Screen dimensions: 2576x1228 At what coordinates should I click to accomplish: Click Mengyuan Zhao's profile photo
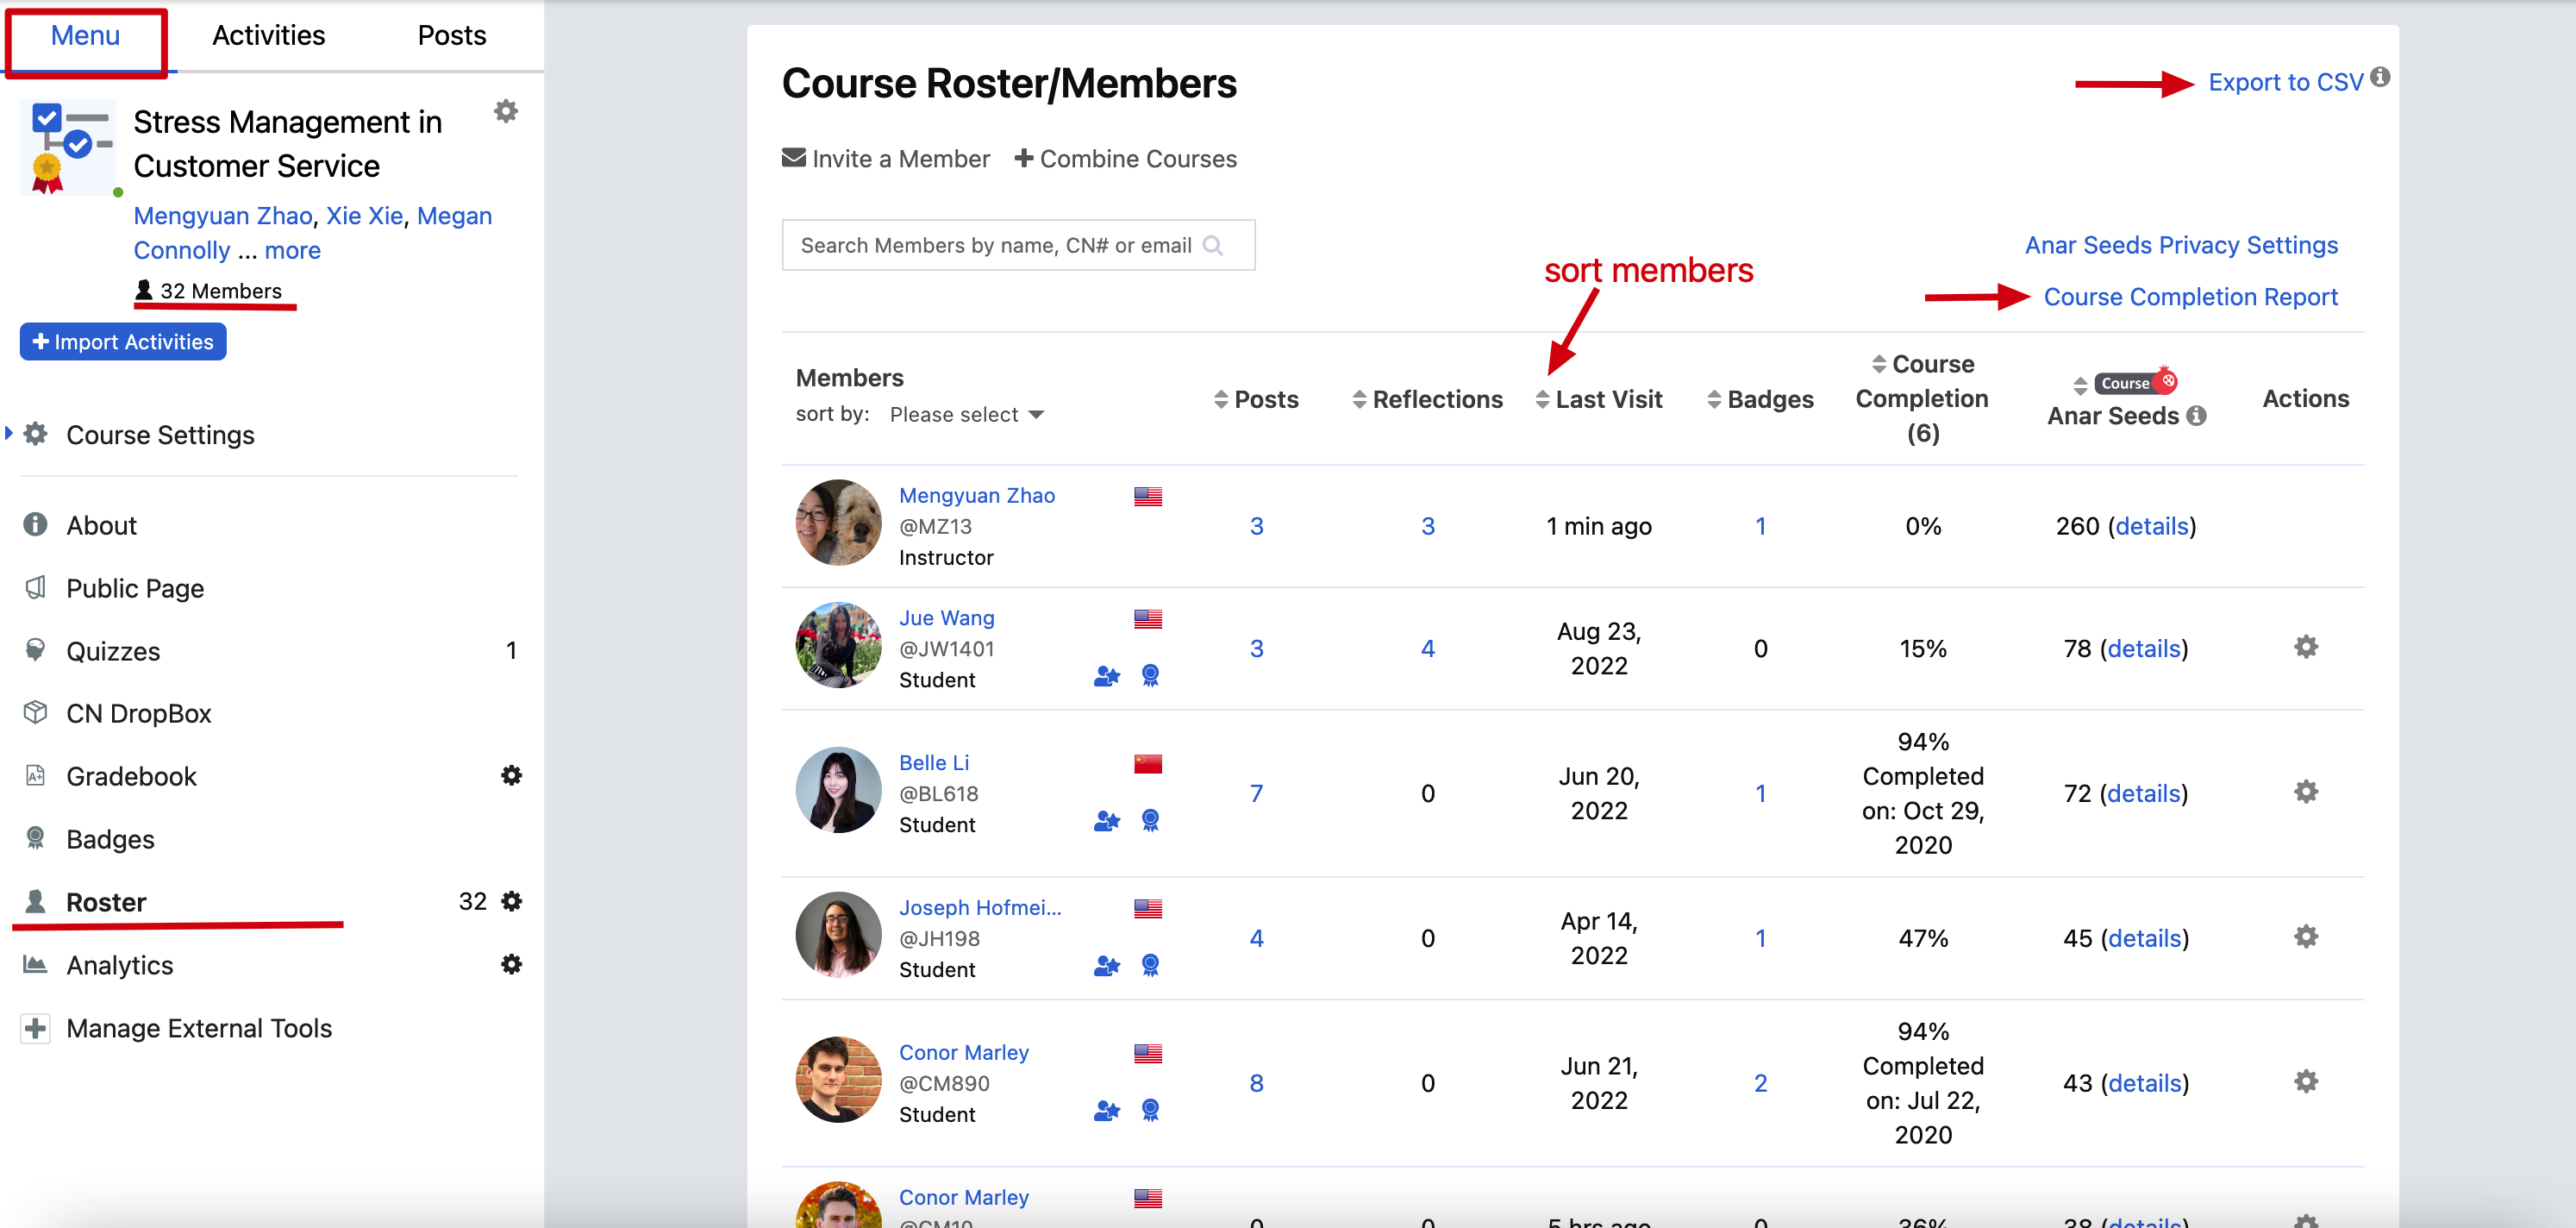[x=838, y=523]
